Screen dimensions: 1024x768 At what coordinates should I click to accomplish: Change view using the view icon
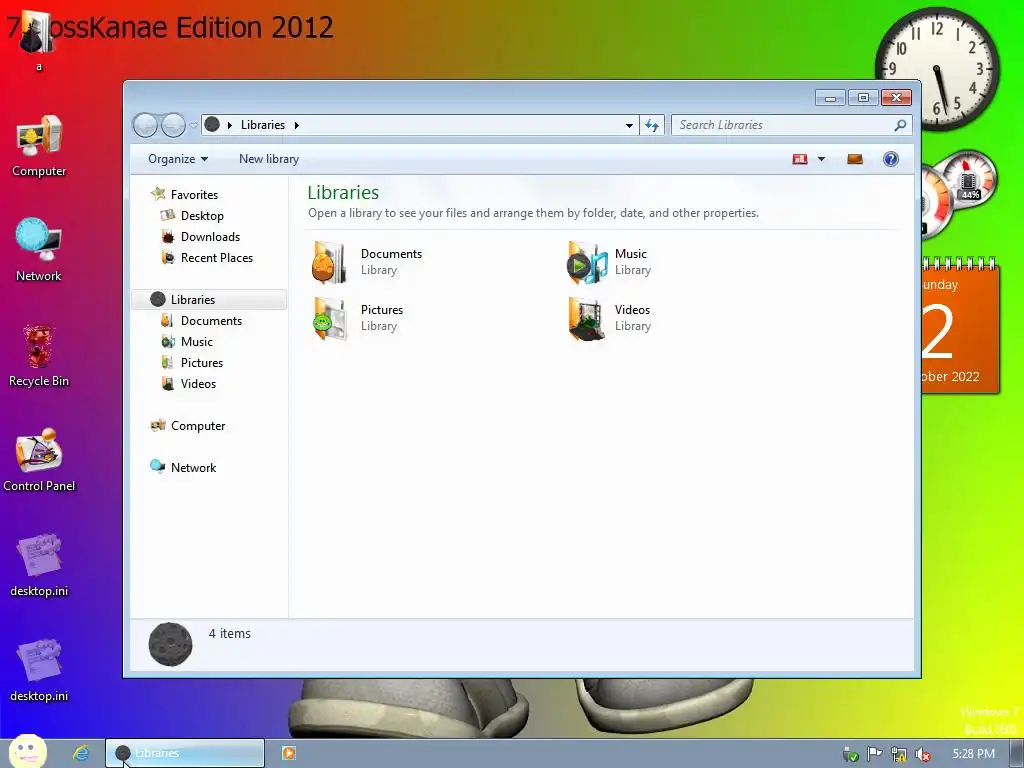click(x=799, y=159)
